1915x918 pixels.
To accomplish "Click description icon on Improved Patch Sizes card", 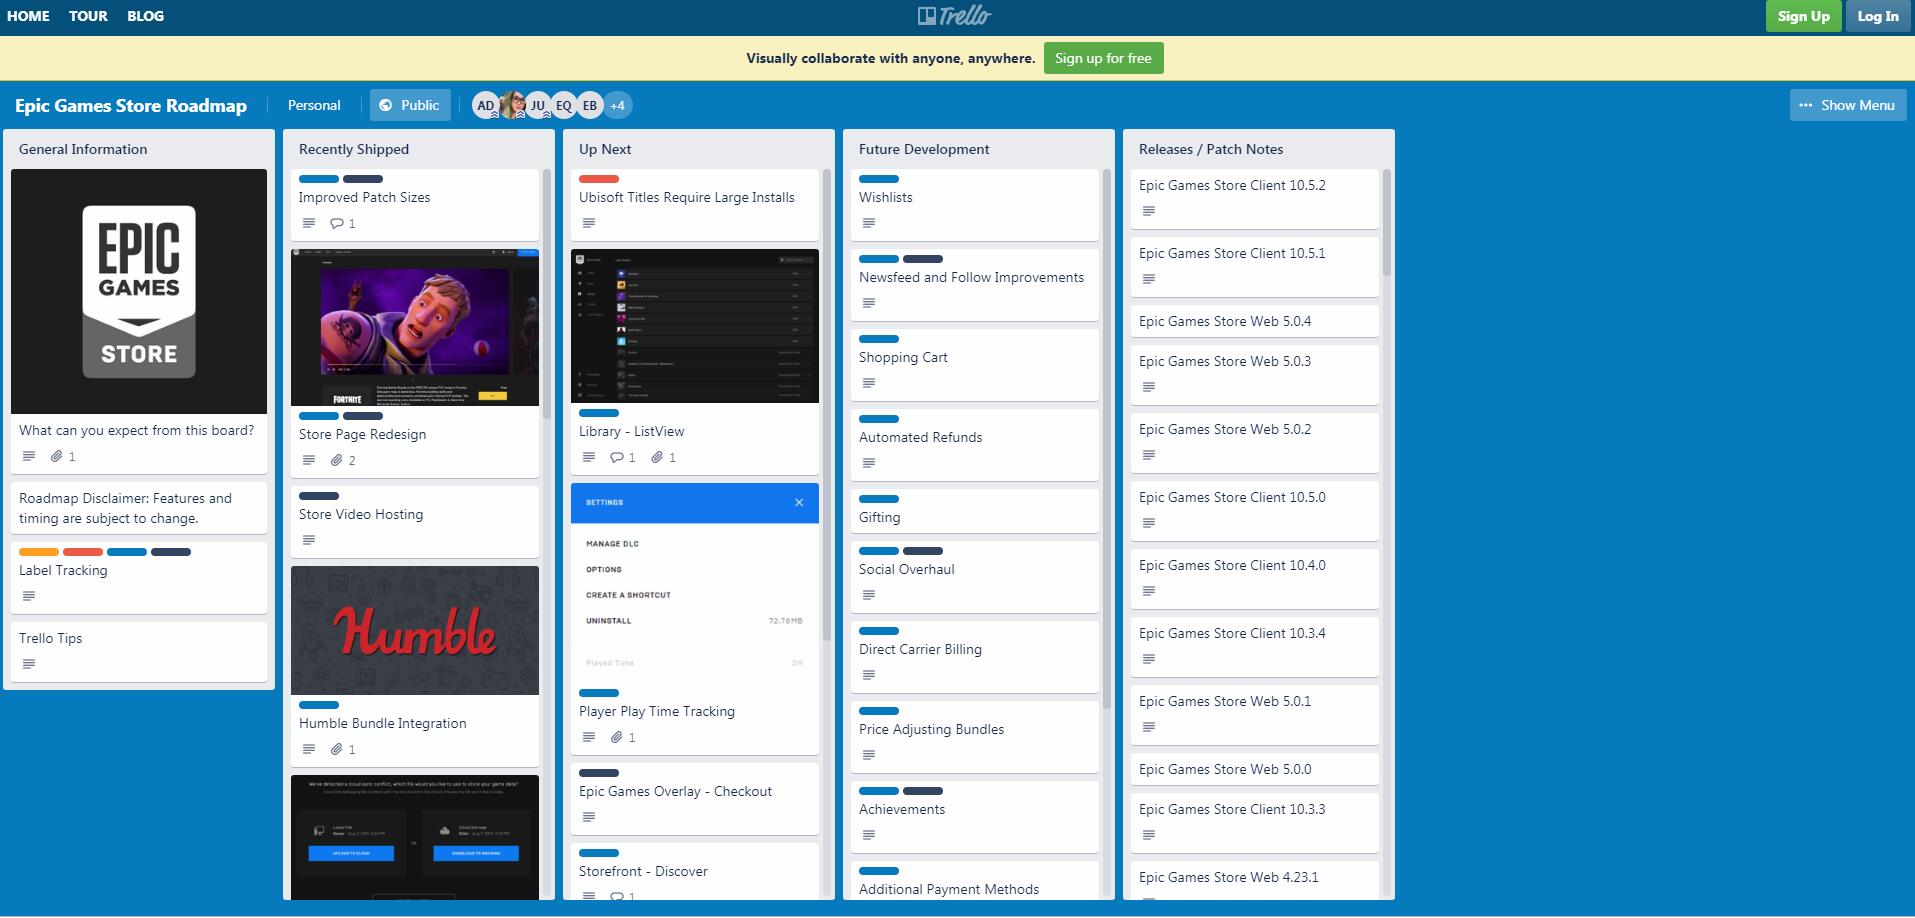I will point(309,223).
